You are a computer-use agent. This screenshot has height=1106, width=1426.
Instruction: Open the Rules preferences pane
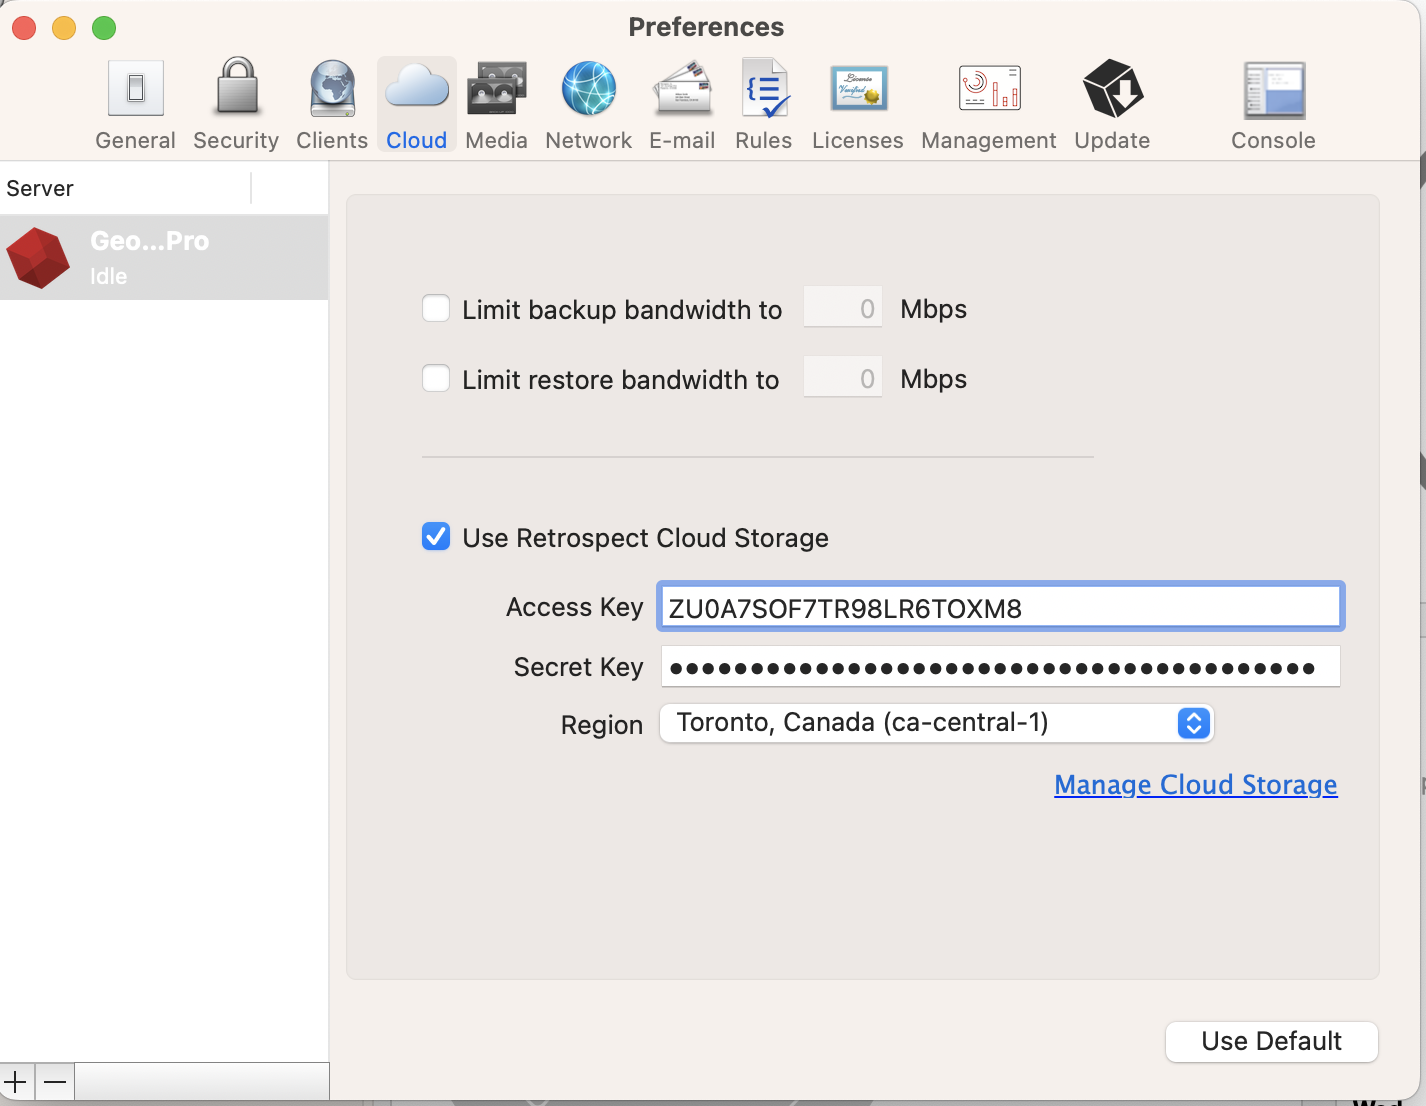[764, 105]
